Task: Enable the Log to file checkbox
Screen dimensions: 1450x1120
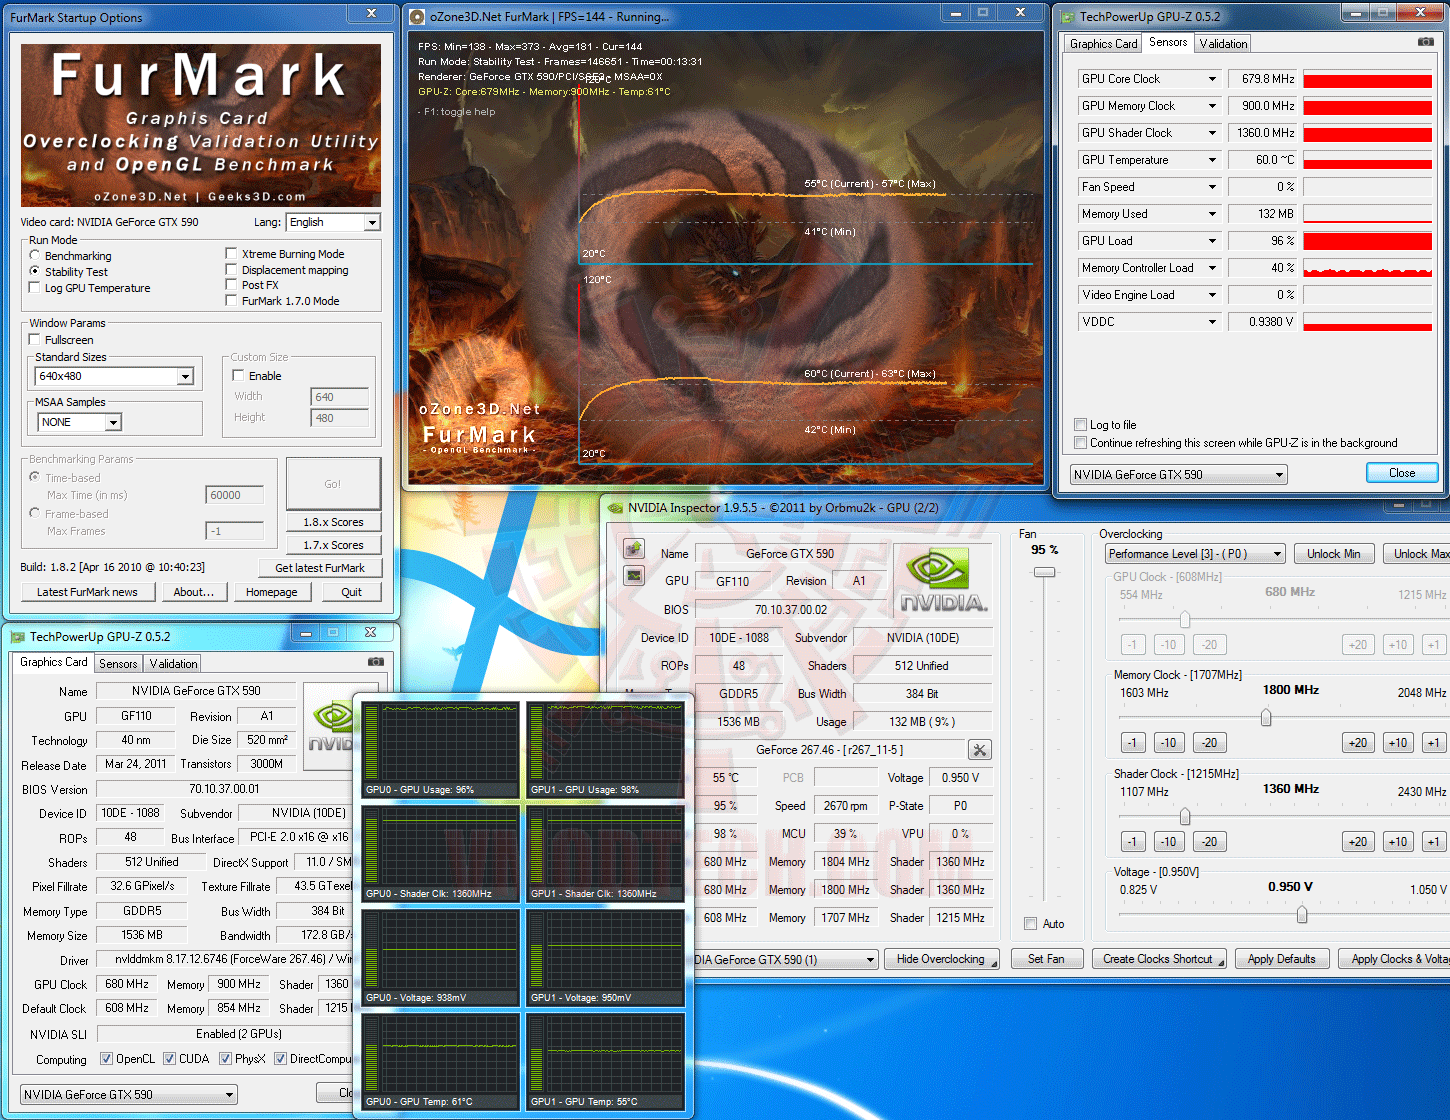Action: click(1080, 424)
